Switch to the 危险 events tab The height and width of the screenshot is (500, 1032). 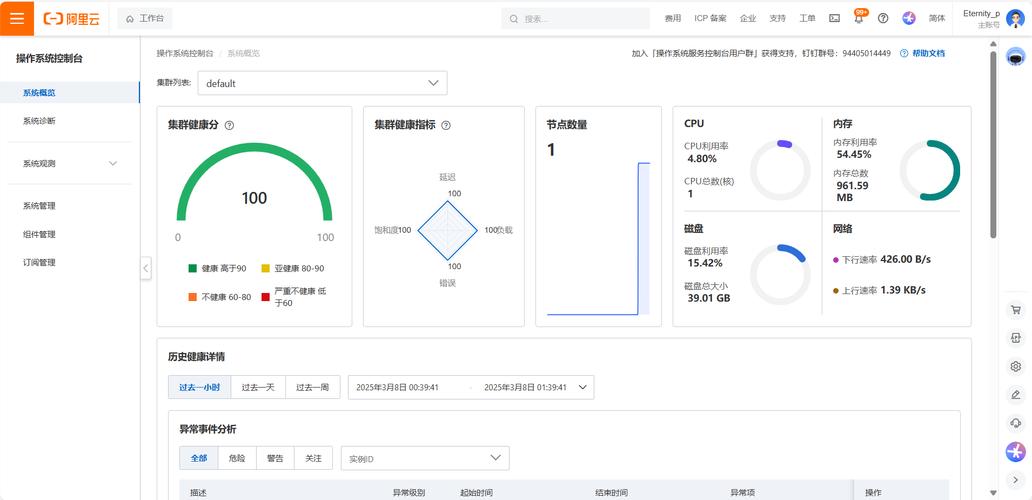(236, 458)
